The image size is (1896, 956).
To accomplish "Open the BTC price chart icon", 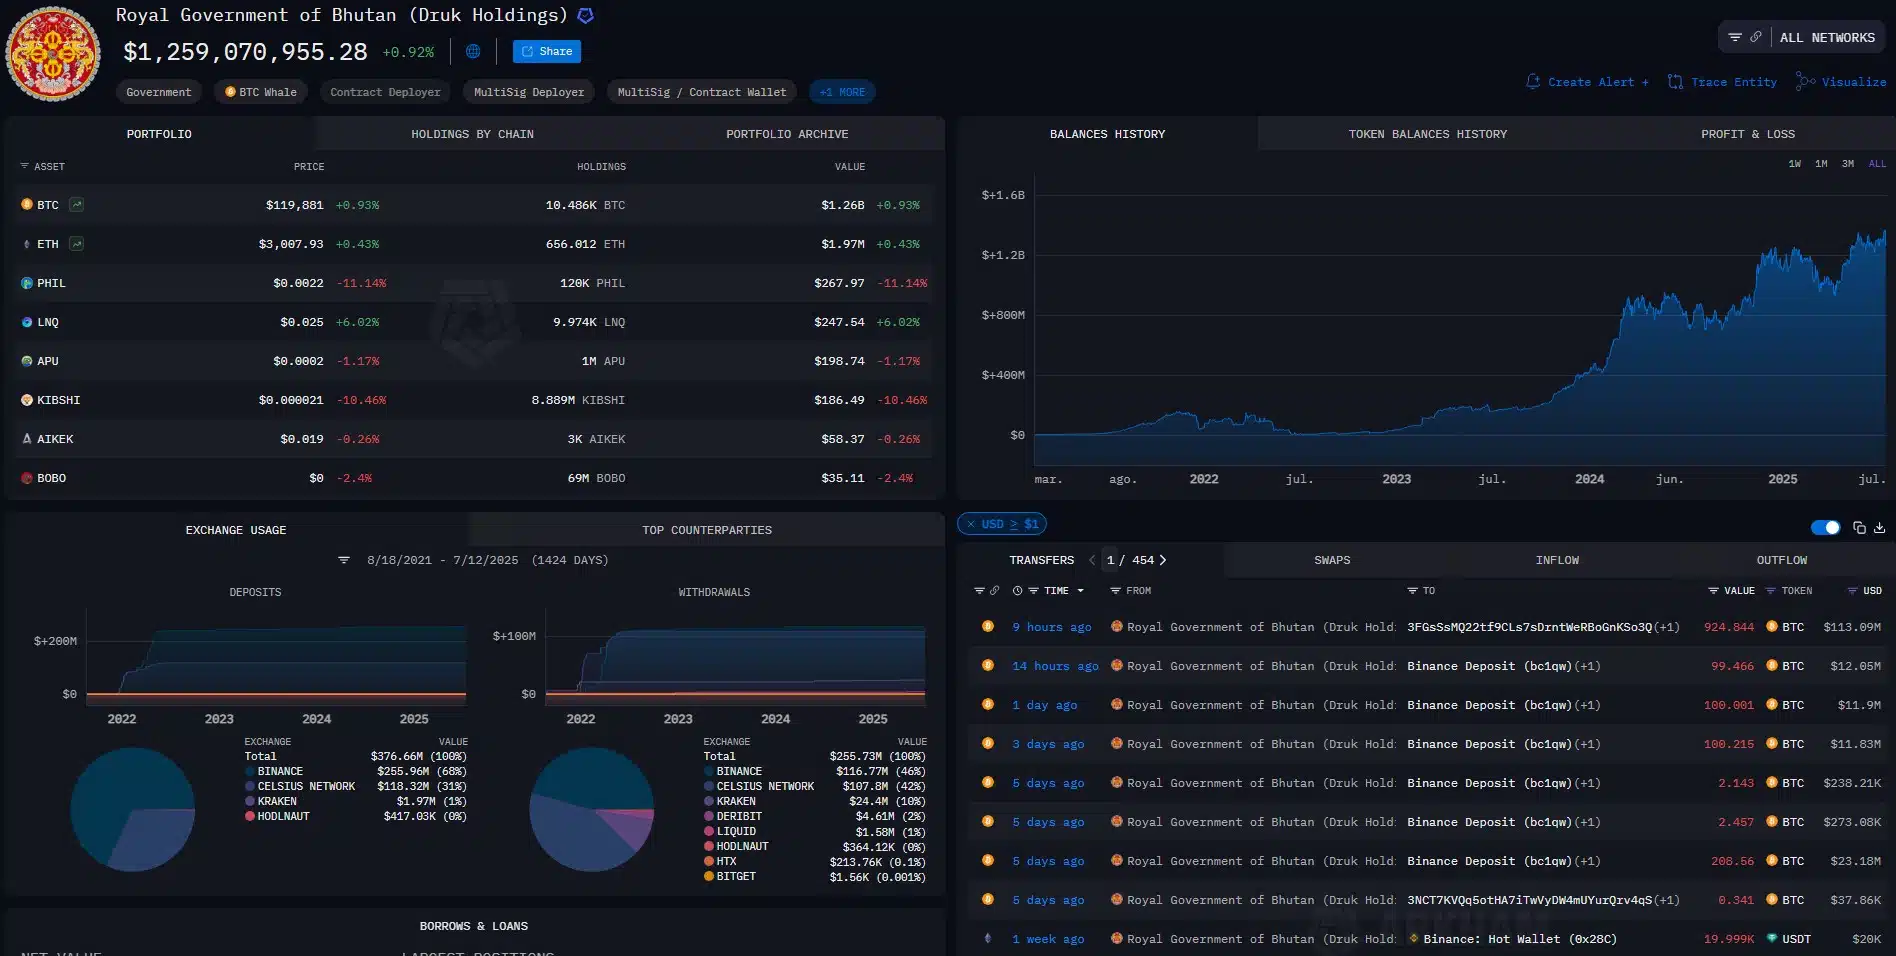I will [x=77, y=205].
